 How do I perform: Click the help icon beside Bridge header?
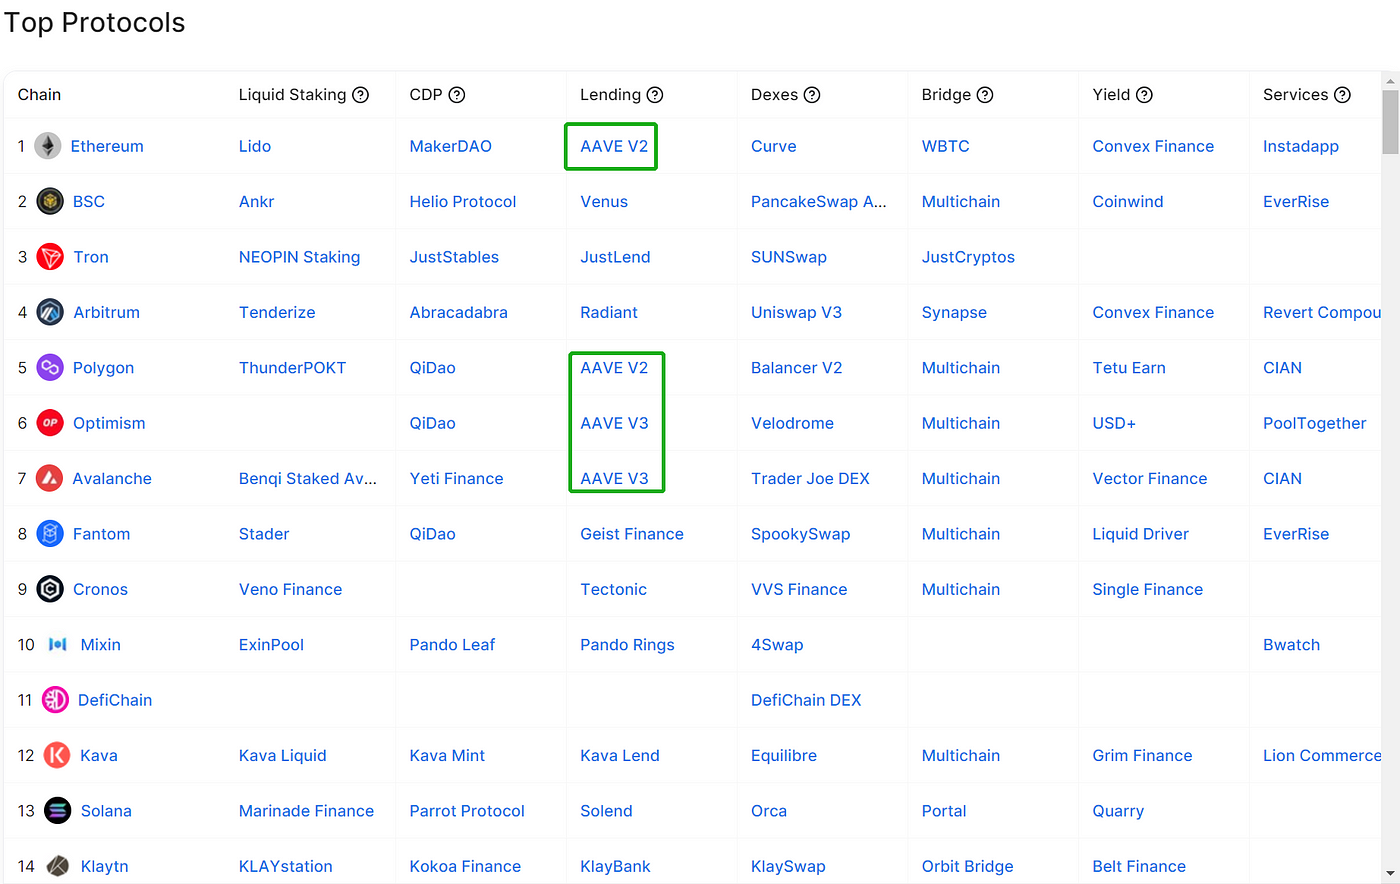(985, 95)
